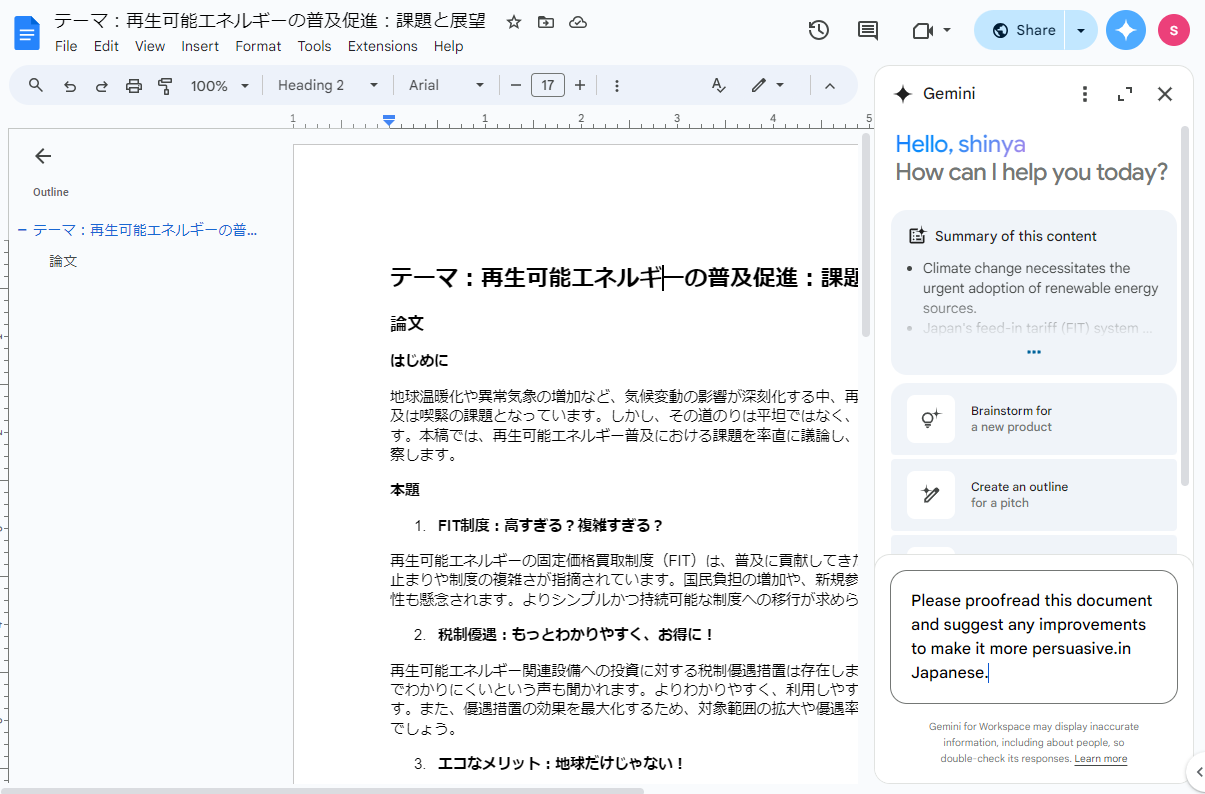Click the Summary of this content header
Viewport: 1205px width, 794px height.
(1002, 236)
